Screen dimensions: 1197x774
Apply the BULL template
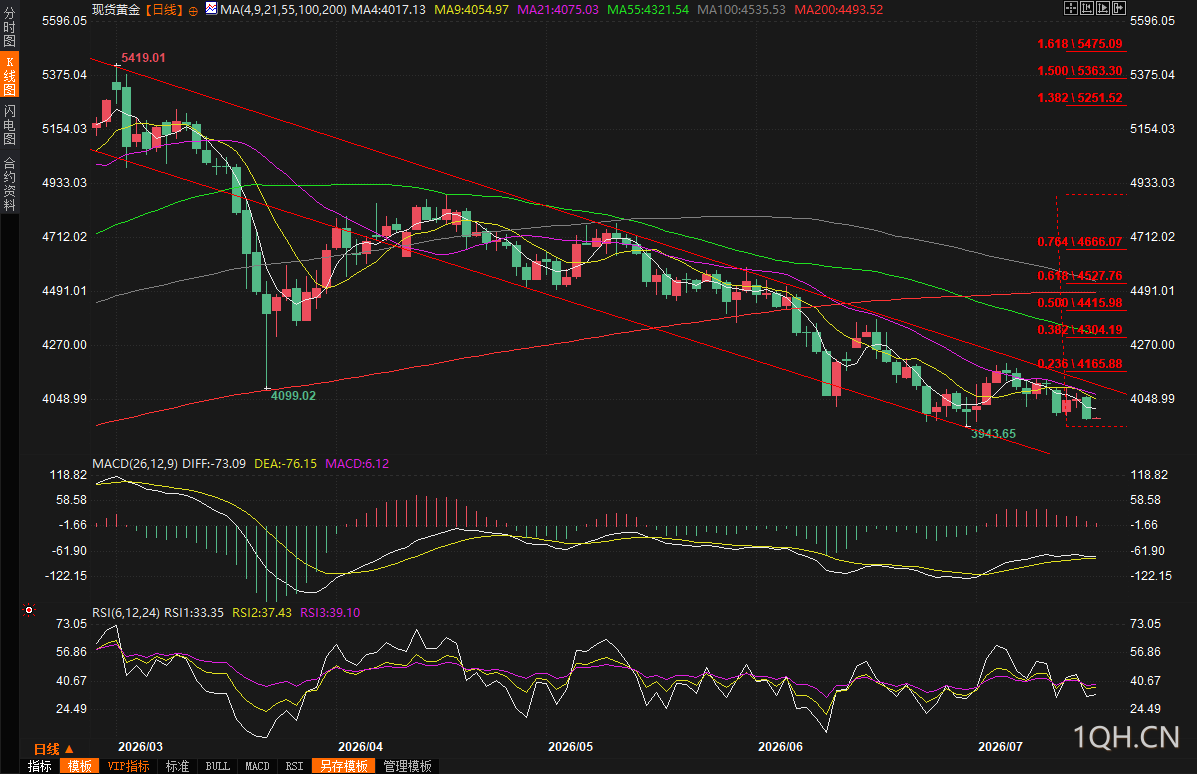point(218,766)
